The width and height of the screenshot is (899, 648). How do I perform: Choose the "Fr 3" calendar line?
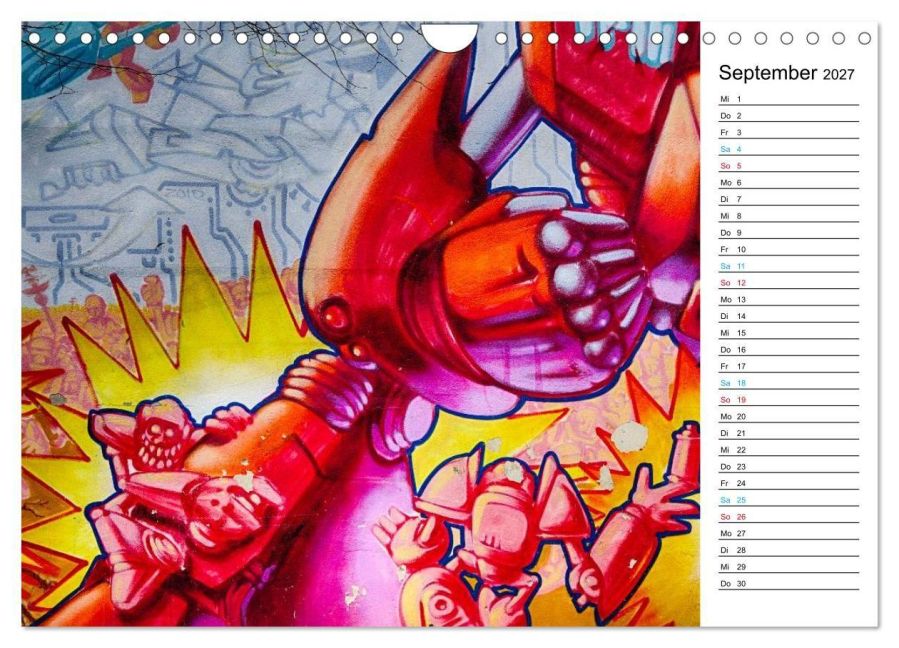tap(789, 132)
